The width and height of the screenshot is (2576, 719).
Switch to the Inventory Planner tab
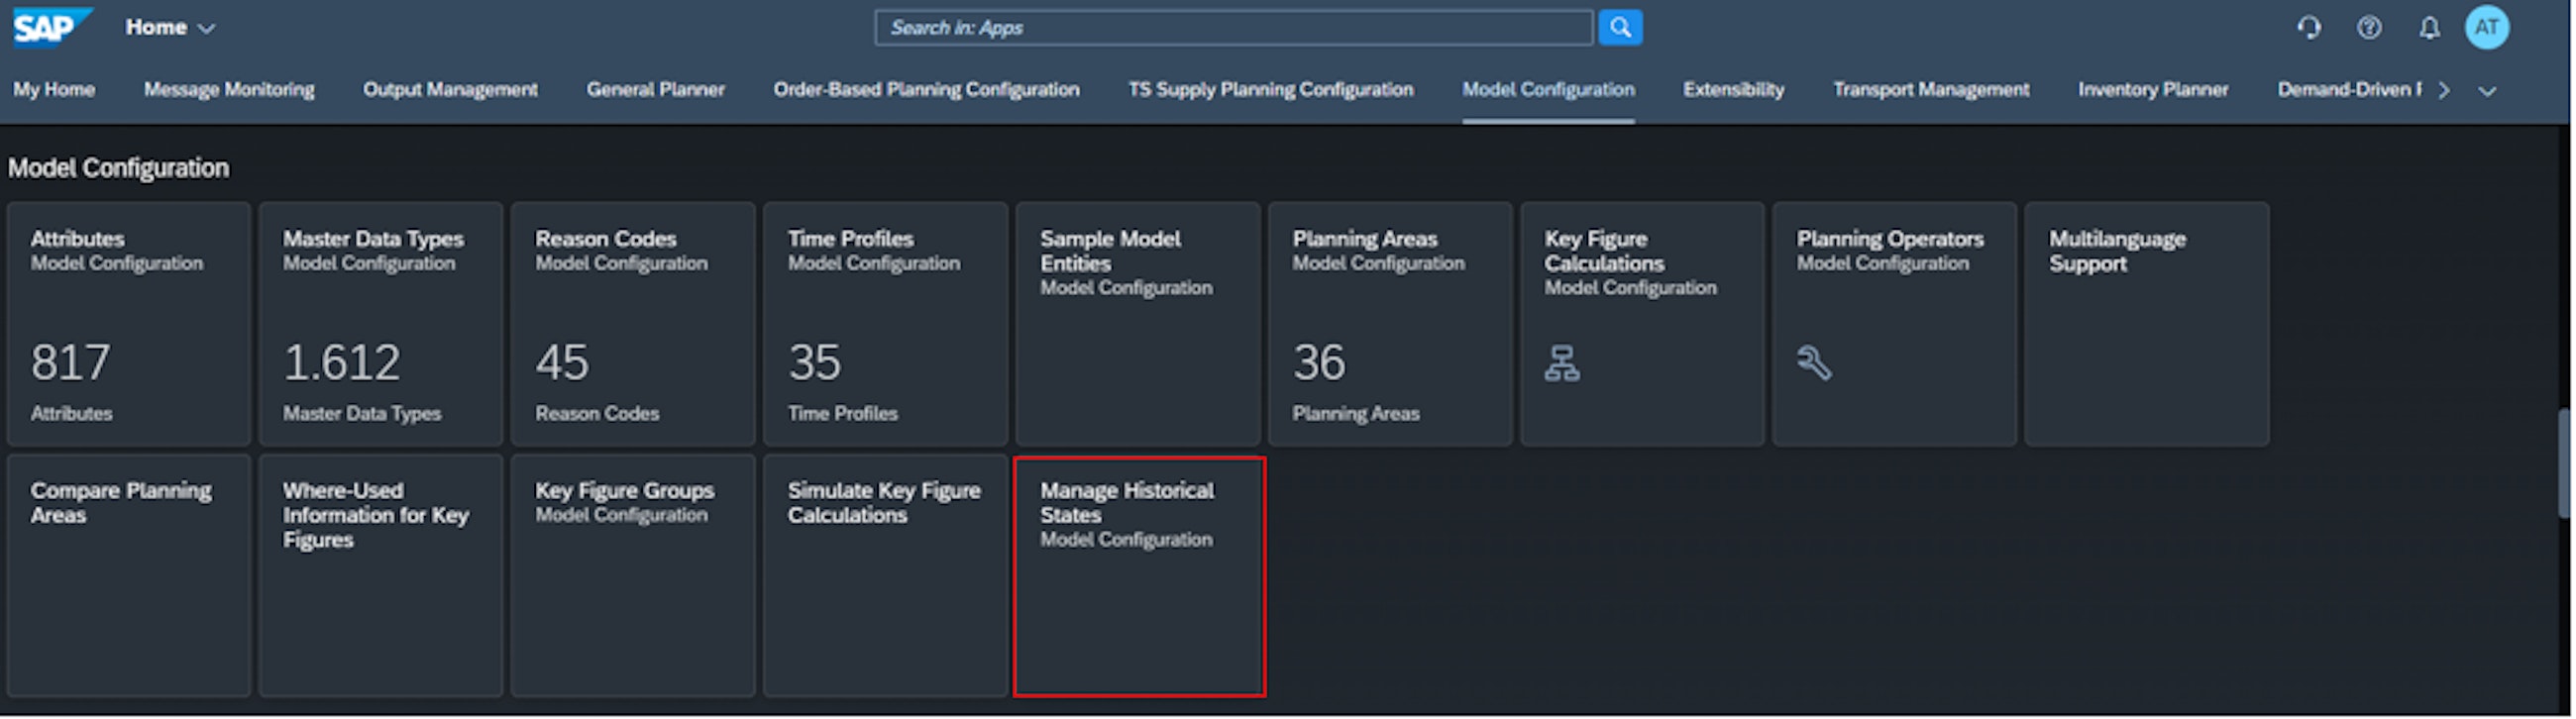(x=2153, y=90)
